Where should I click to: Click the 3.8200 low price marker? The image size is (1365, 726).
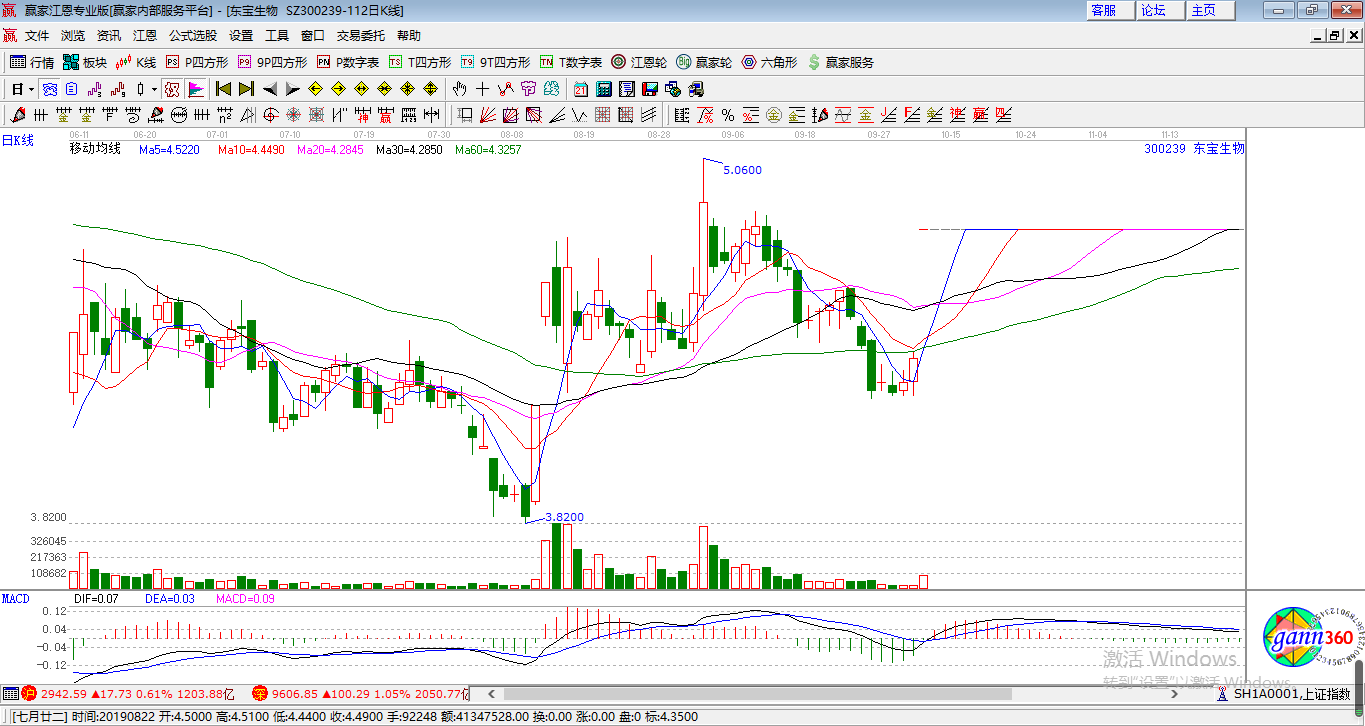tap(564, 517)
